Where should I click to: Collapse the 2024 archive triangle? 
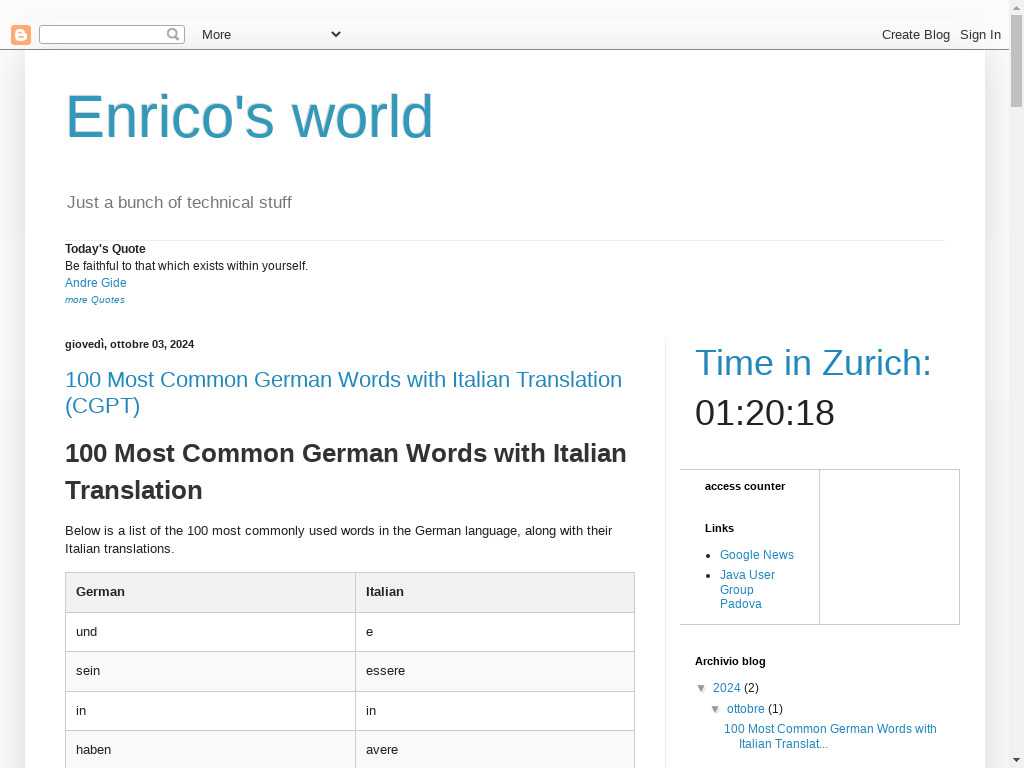(x=702, y=688)
